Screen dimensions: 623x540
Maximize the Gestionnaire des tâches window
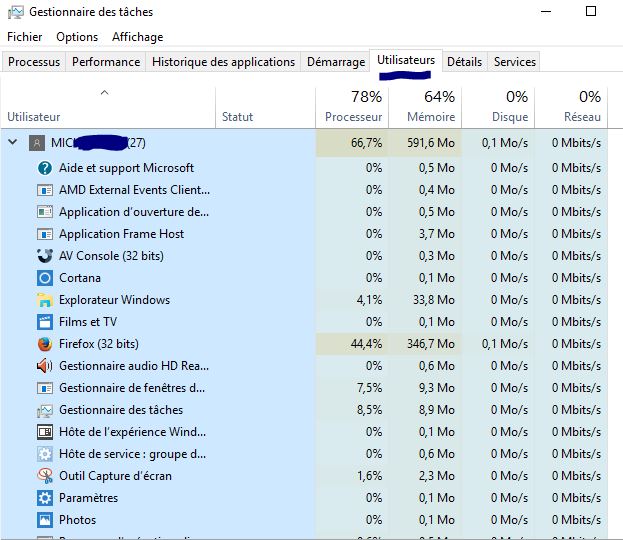(x=591, y=11)
